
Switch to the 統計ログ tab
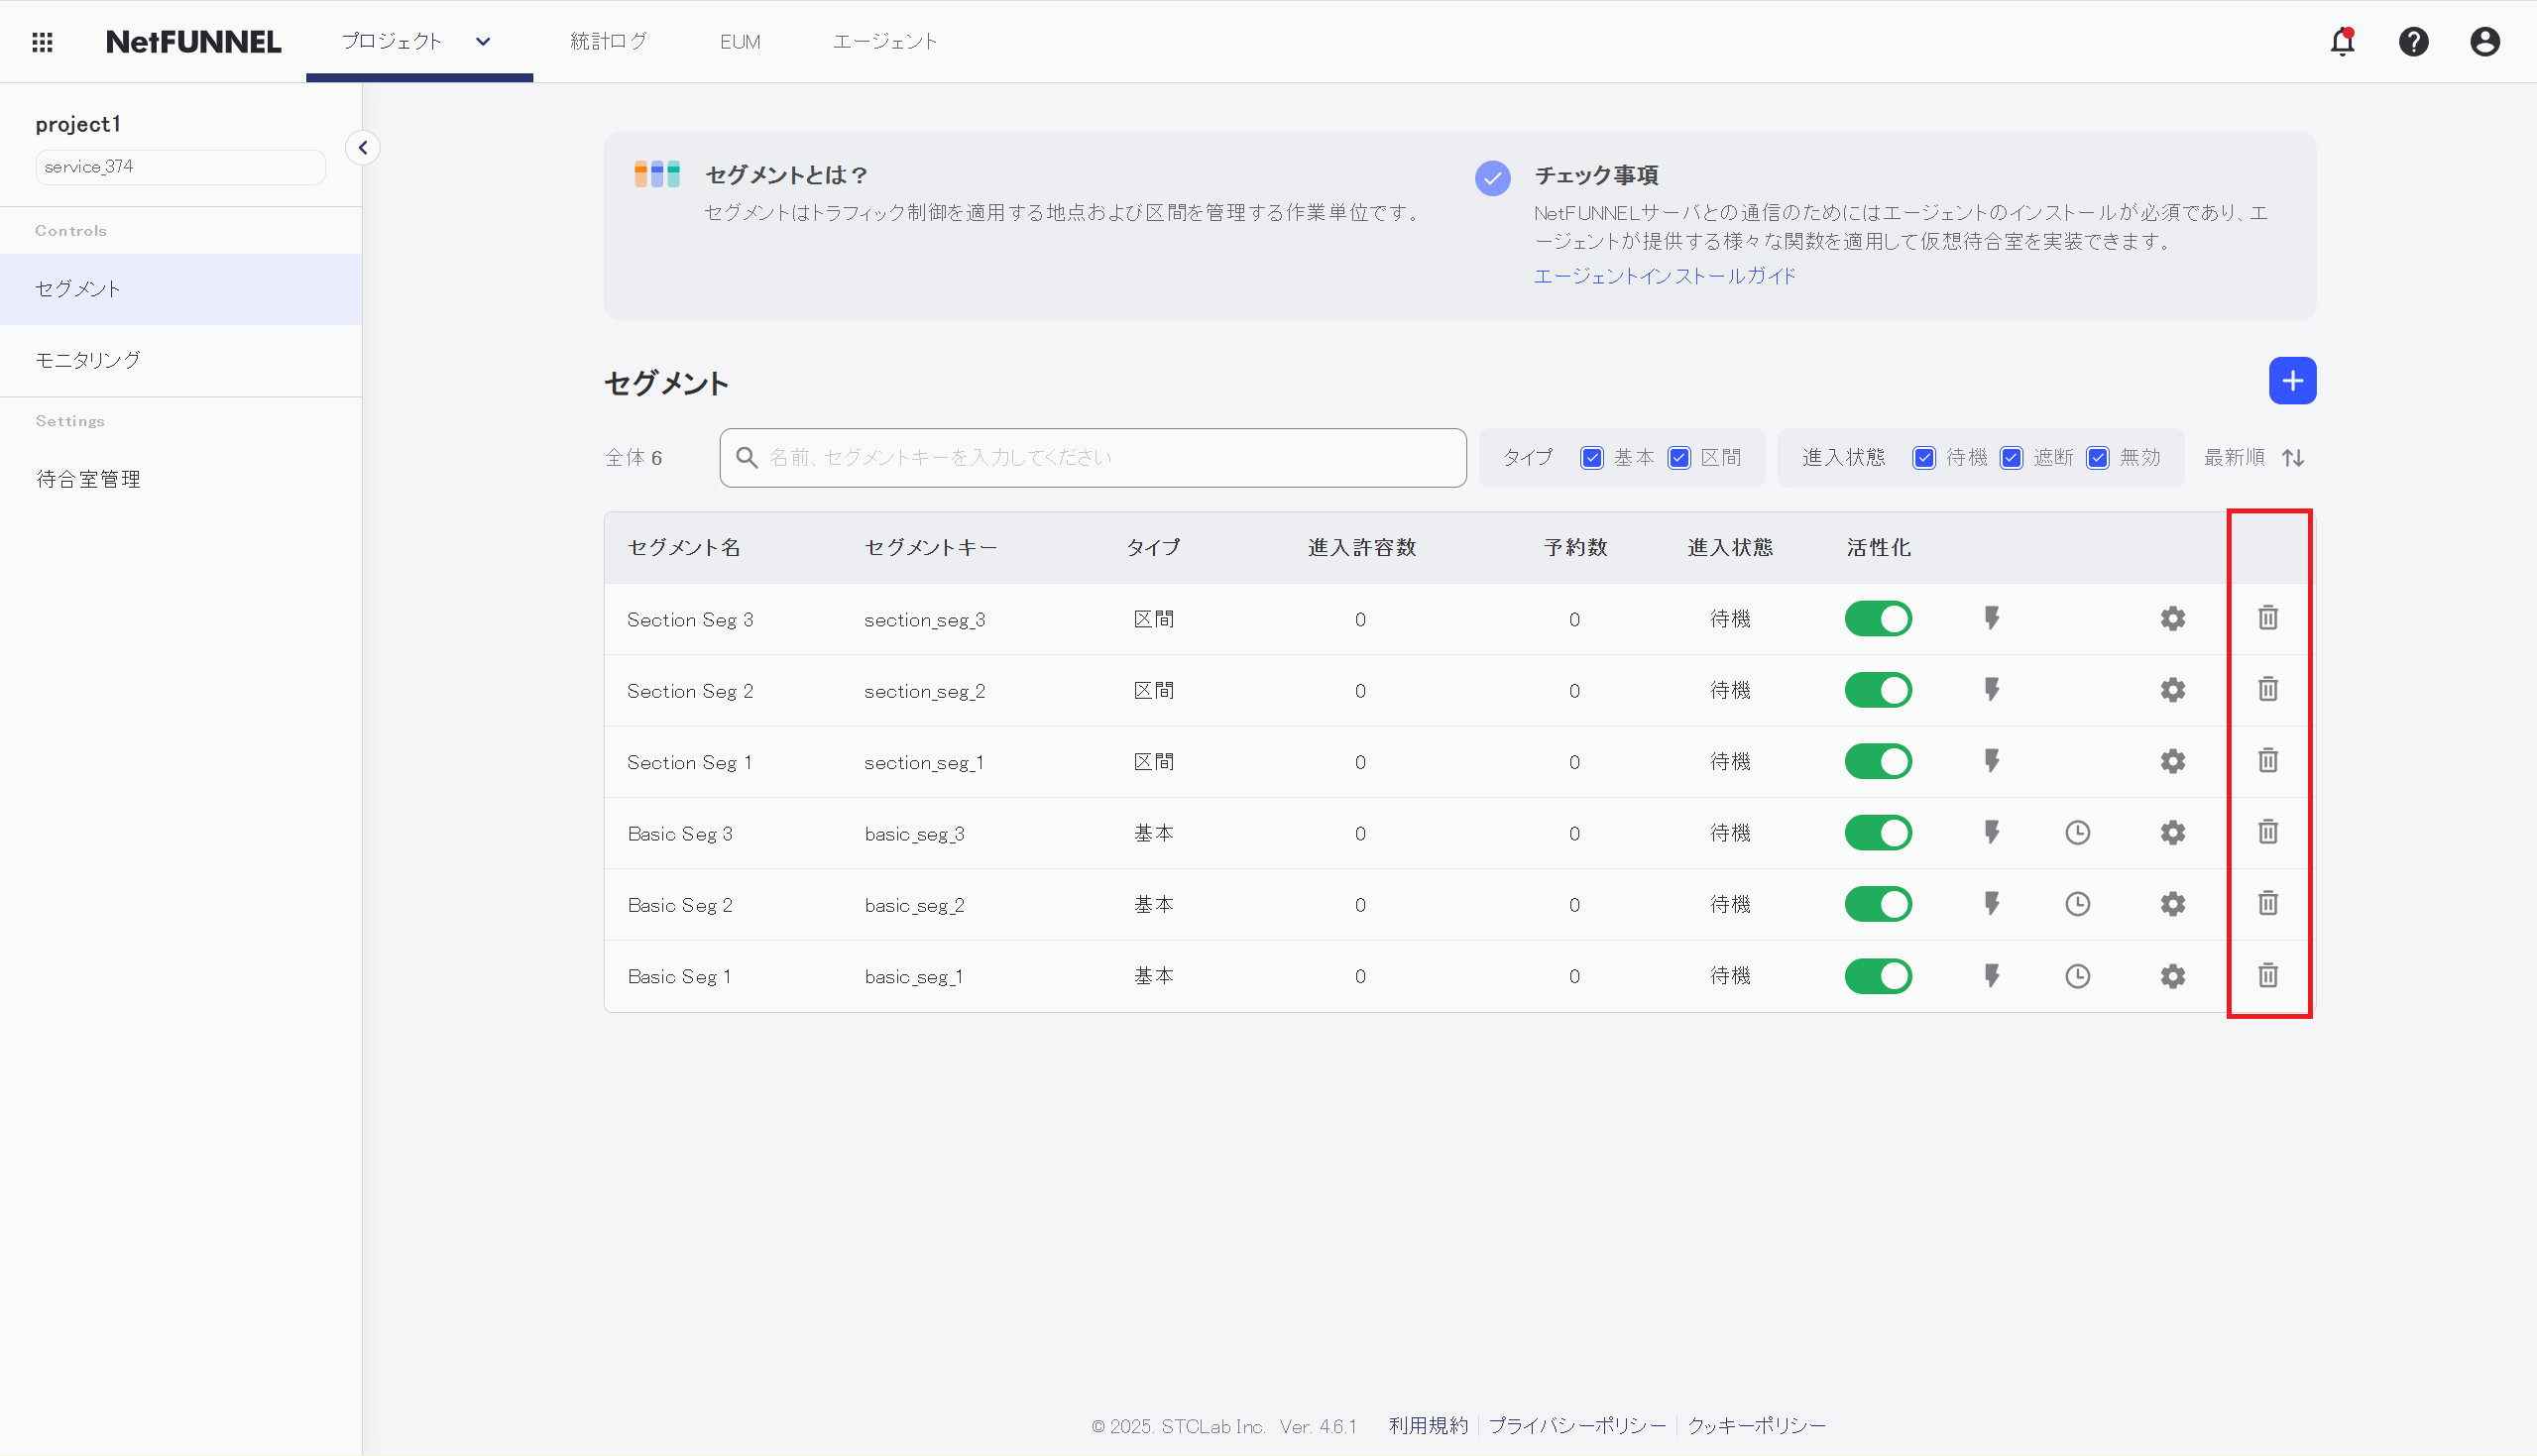[x=608, y=42]
